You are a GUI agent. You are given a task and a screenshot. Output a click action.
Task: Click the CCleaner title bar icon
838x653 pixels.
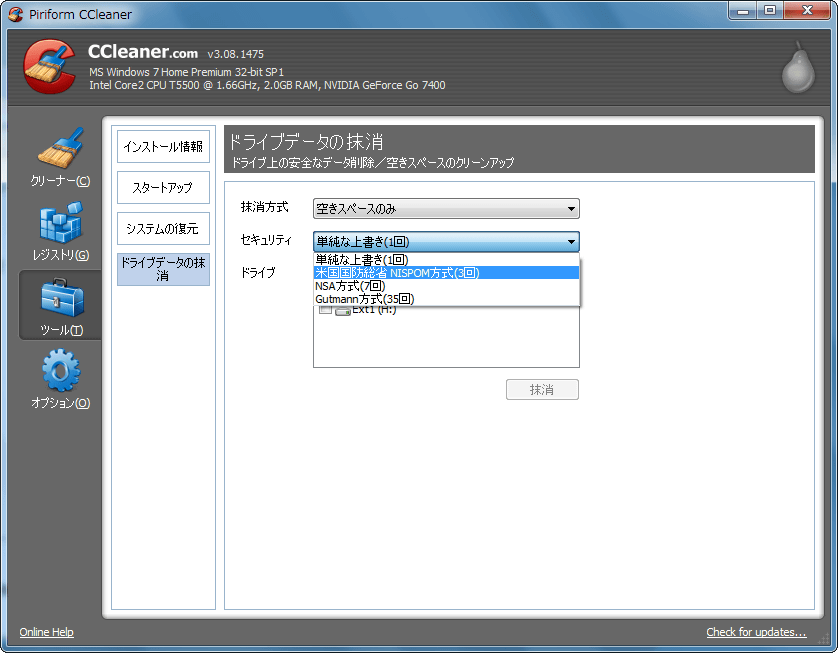15,14
